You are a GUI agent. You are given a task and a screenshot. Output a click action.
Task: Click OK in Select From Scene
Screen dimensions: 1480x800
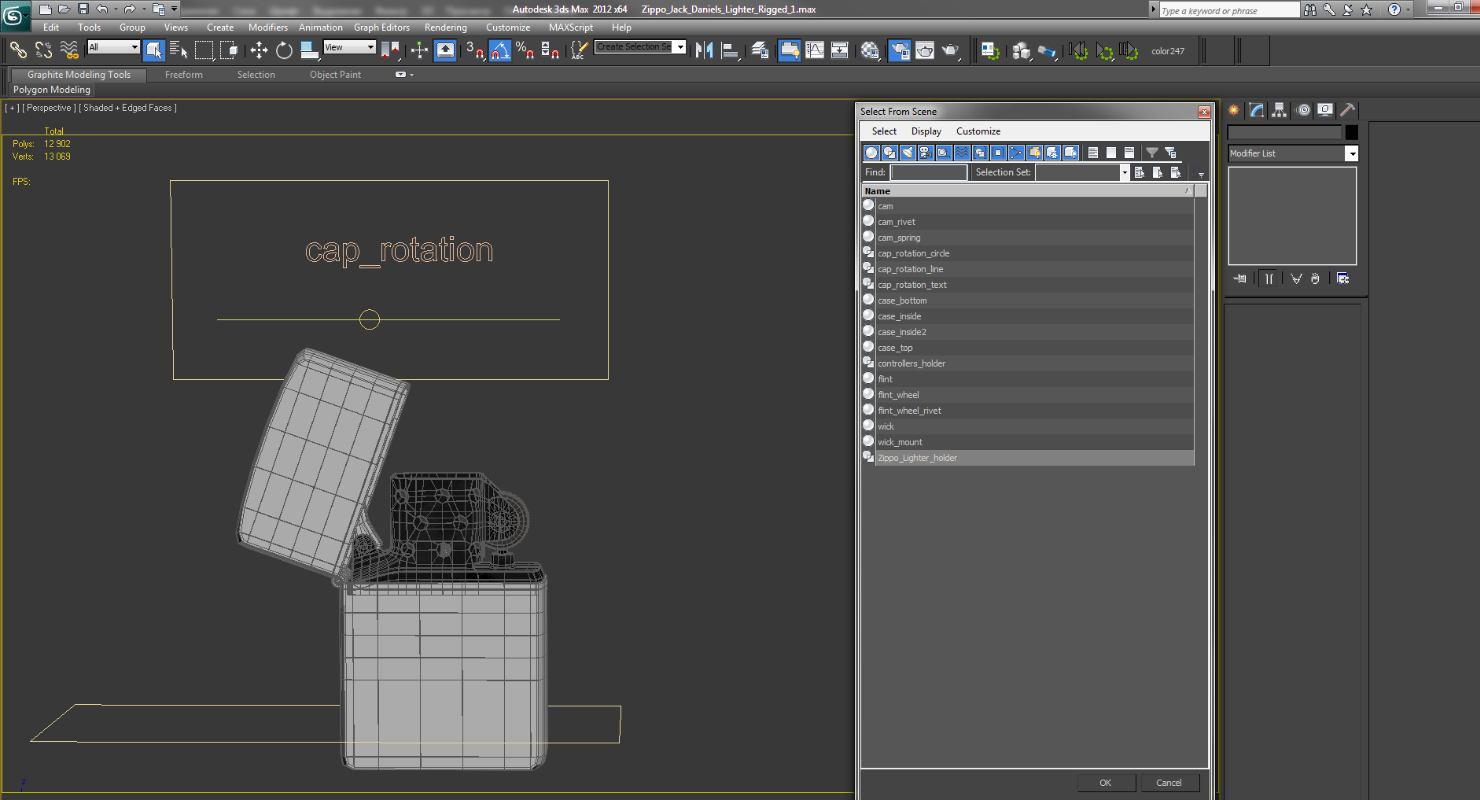[1105, 783]
